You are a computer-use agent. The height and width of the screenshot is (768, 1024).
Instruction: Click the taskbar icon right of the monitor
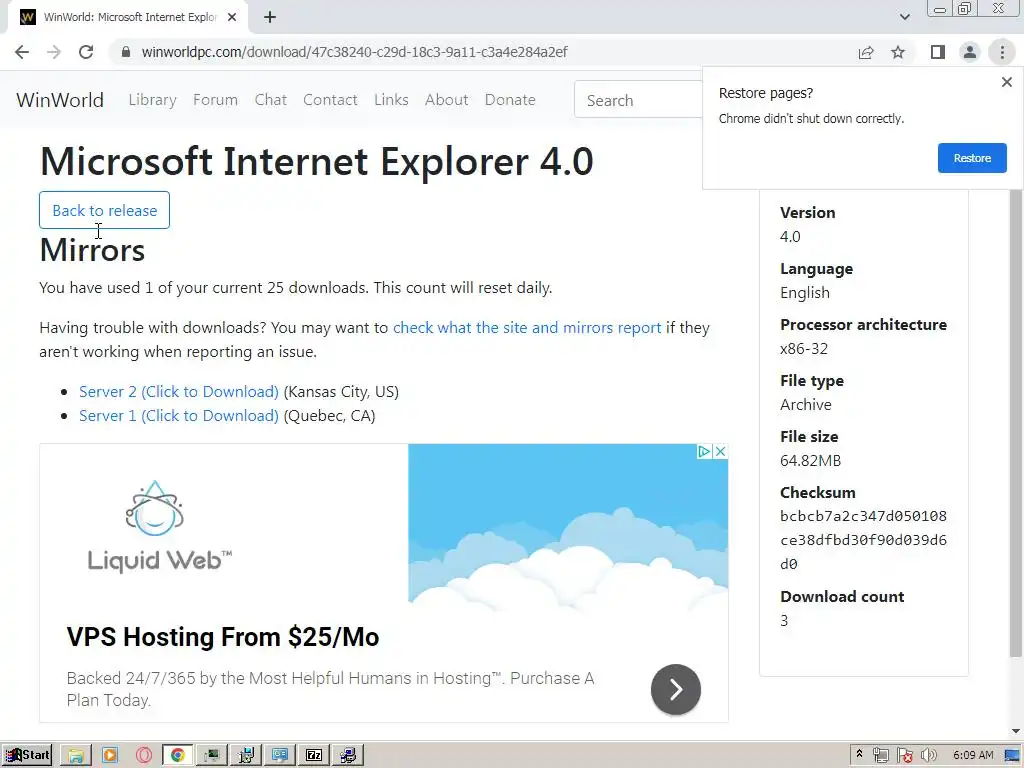pyautogui.click(x=246, y=756)
